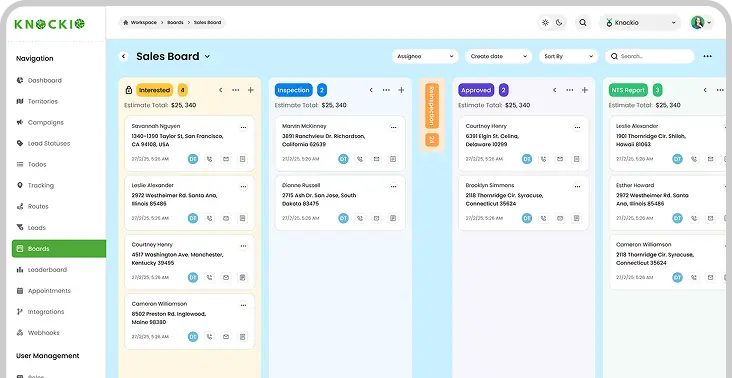Click the Sales Board breadcrumb
The image size is (732, 378).
pos(207,22)
